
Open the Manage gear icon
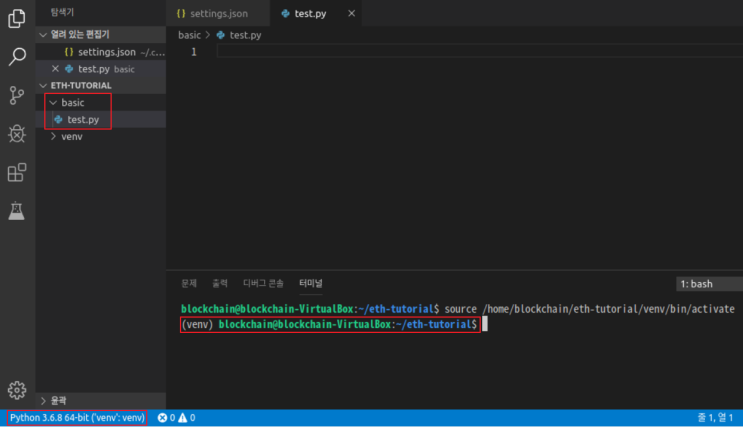[x=17, y=390]
